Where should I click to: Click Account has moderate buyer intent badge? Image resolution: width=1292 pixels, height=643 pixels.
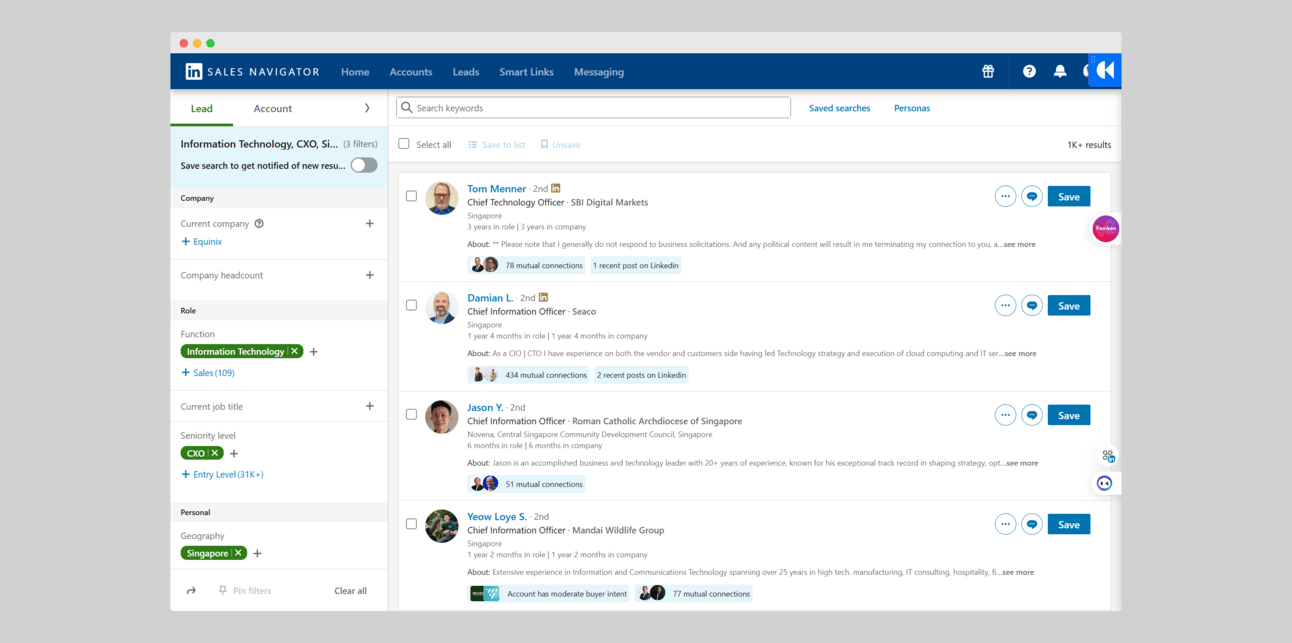click(549, 593)
